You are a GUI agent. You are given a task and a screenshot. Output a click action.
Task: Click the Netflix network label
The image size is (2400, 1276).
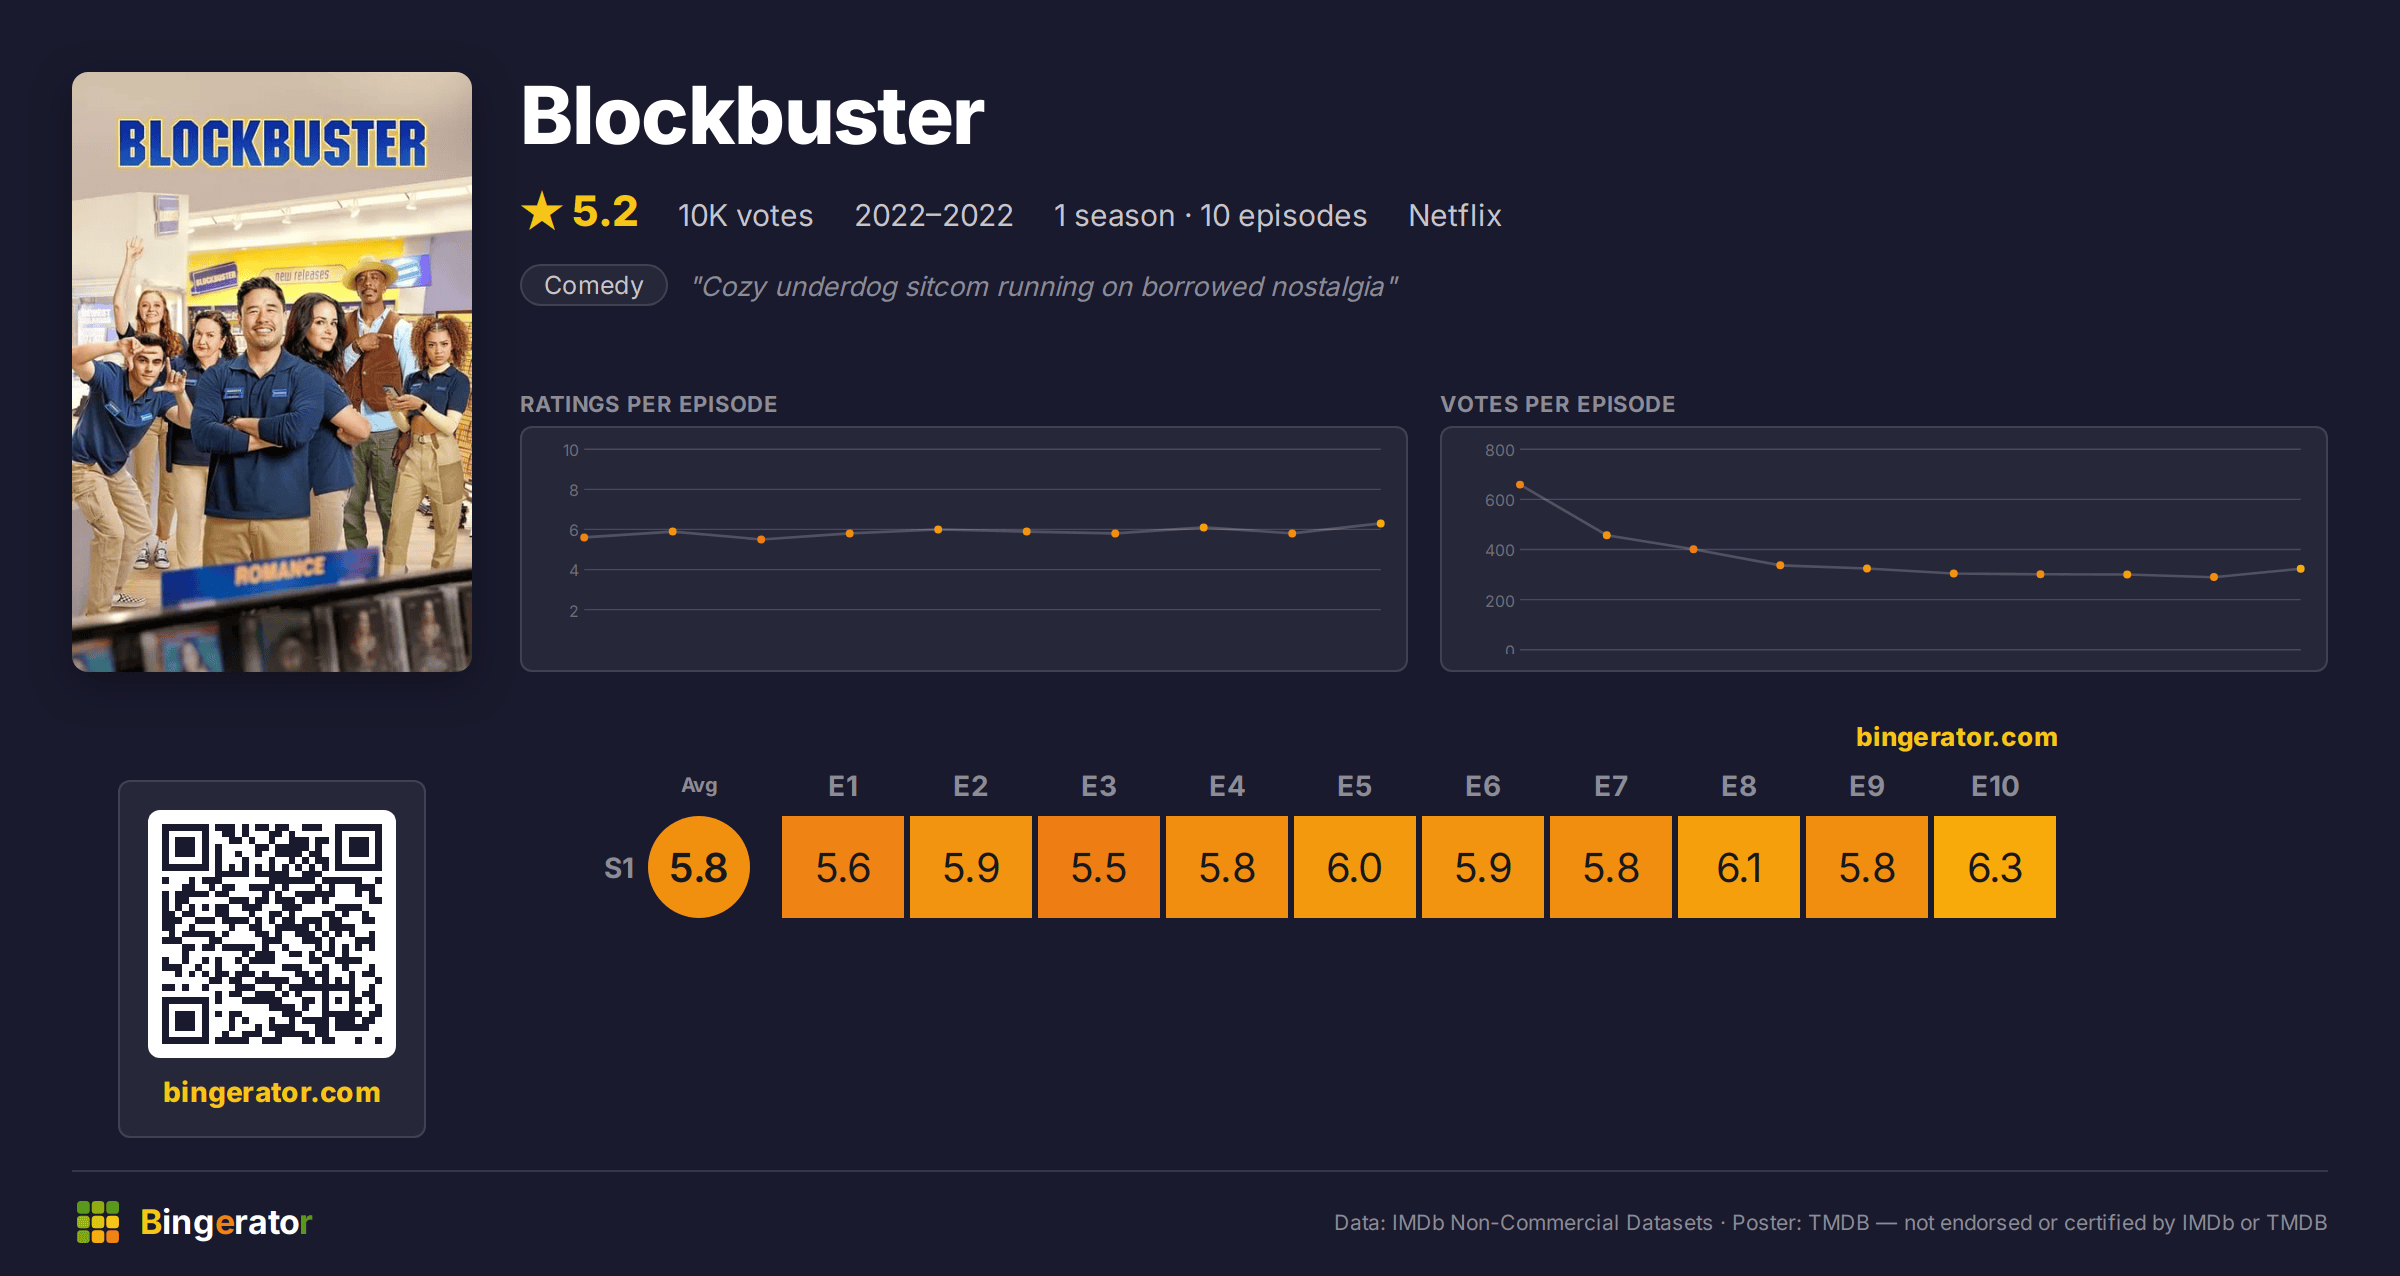pos(1455,215)
